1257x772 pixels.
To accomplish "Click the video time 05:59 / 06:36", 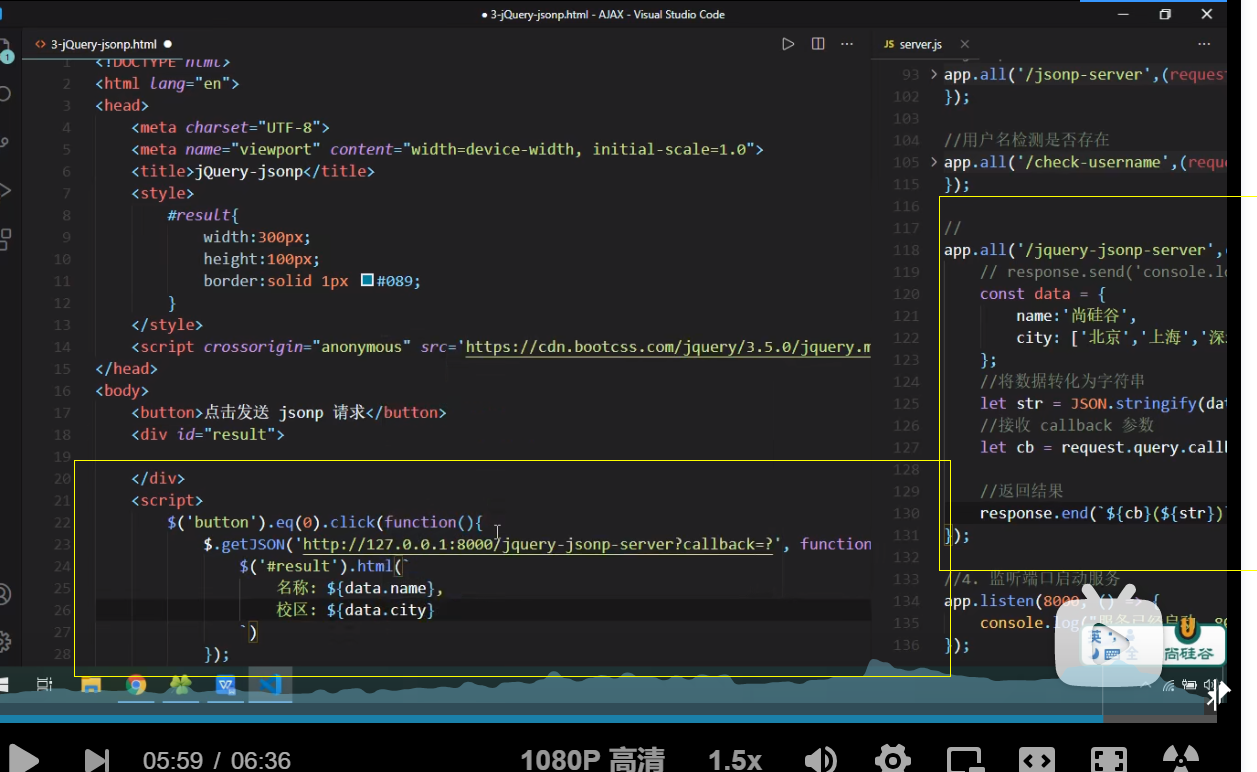I will tap(217, 760).
